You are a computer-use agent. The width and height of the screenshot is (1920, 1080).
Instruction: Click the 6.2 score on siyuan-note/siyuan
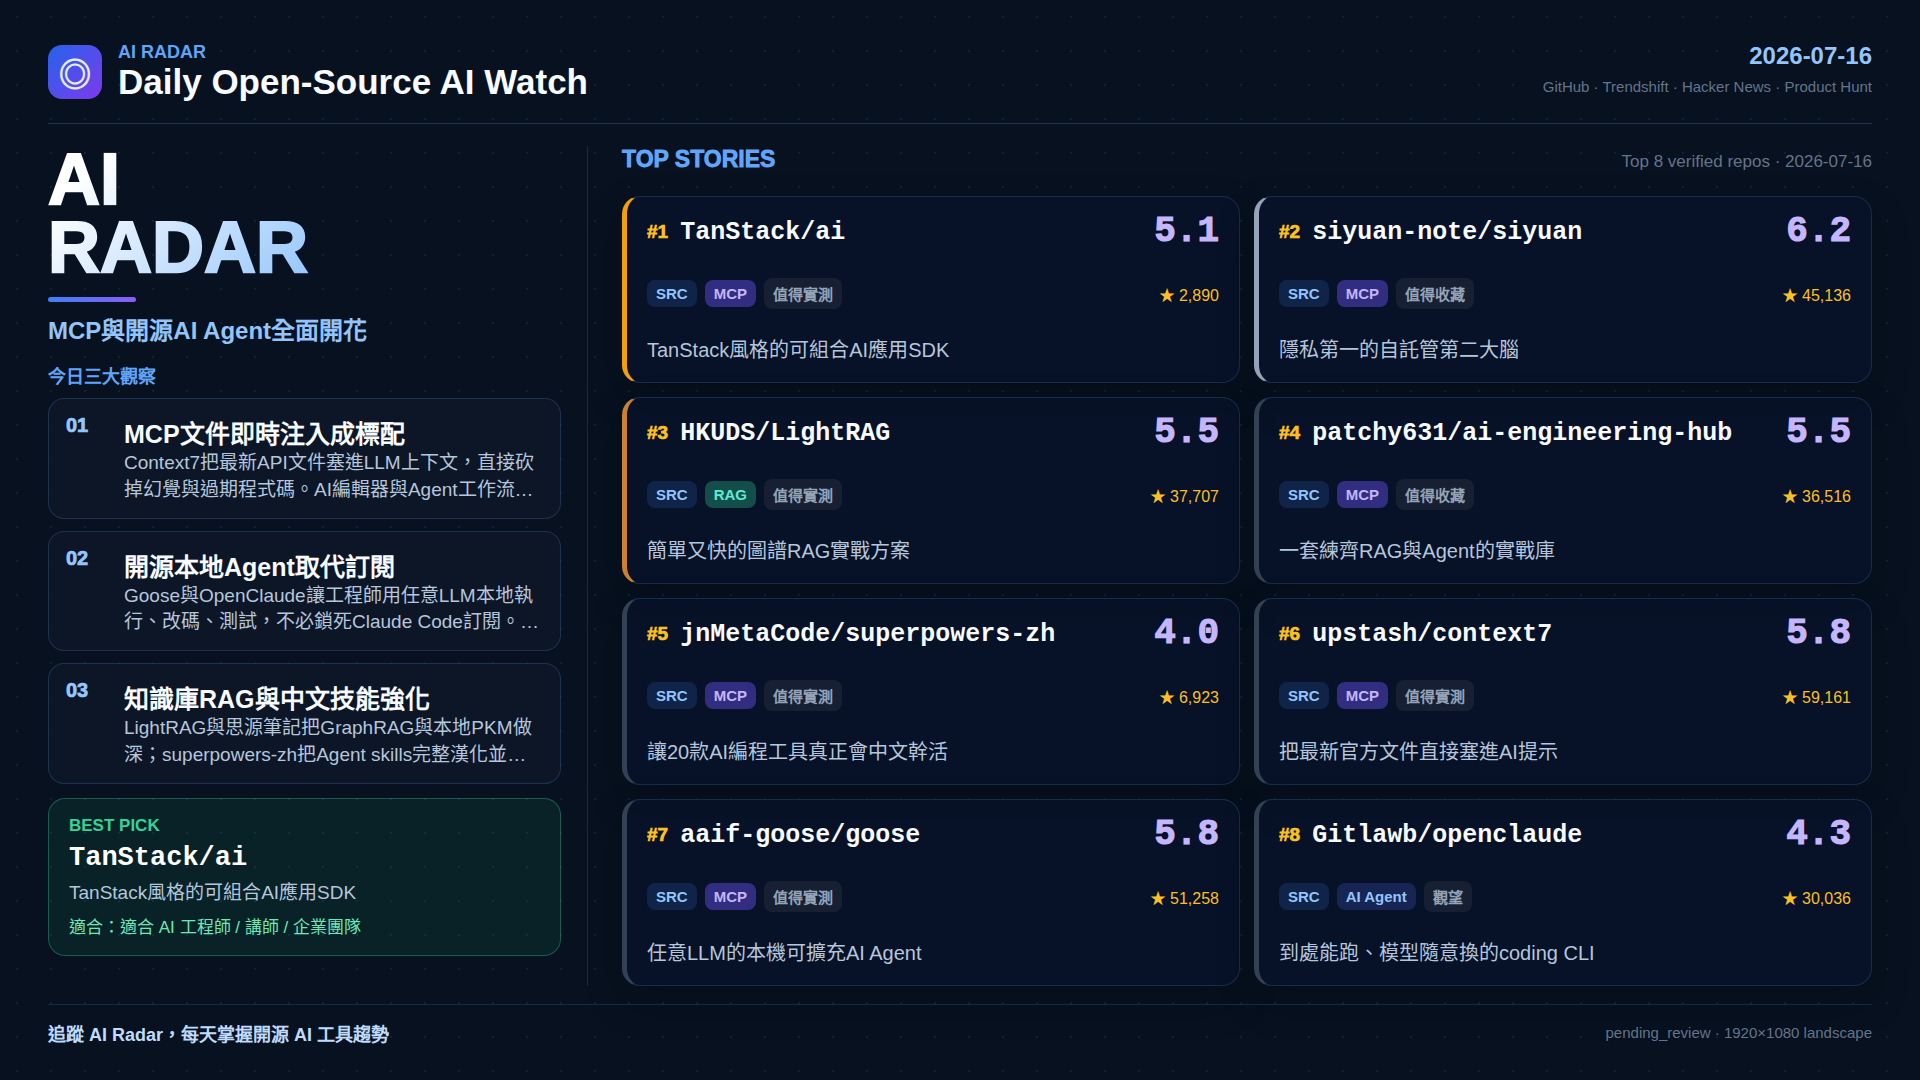1818,230
